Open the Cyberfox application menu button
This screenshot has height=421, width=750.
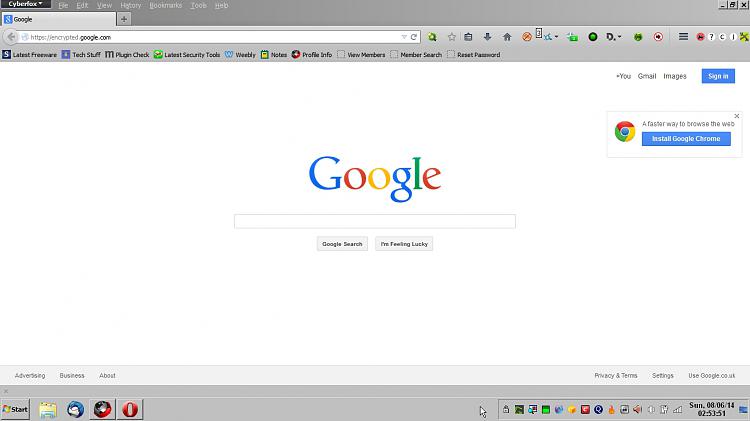point(25,4)
